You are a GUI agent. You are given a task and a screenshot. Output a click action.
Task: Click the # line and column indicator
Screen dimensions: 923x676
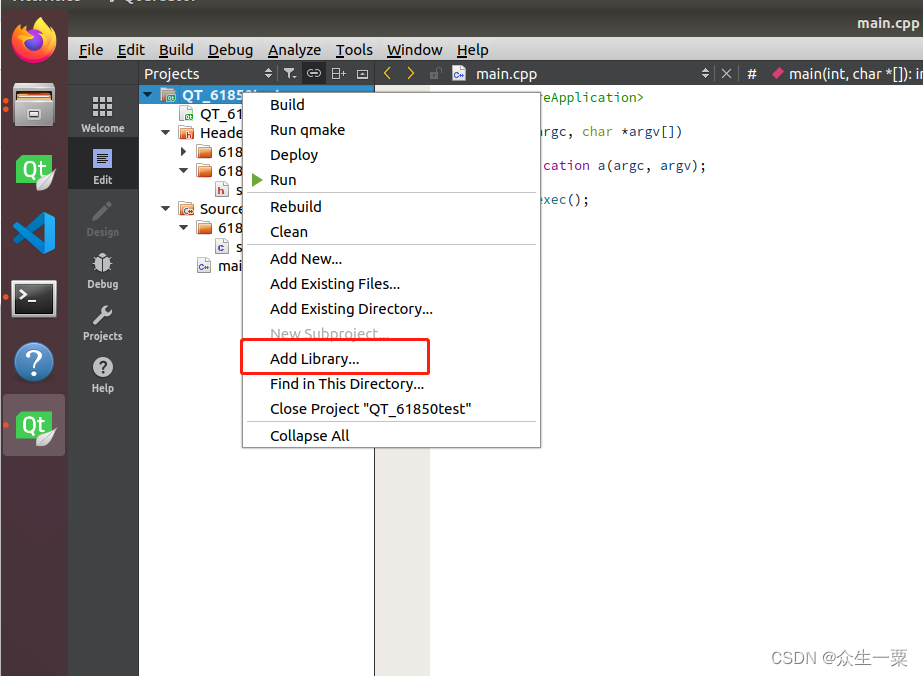752,74
